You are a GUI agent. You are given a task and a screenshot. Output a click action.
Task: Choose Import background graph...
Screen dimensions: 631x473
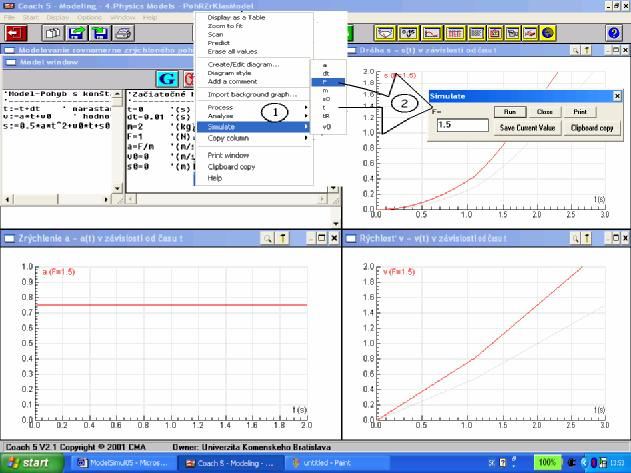coord(252,95)
